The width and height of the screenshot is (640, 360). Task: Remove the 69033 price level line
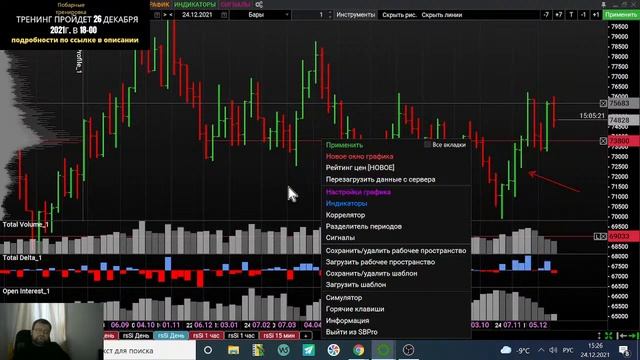click(x=604, y=236)
